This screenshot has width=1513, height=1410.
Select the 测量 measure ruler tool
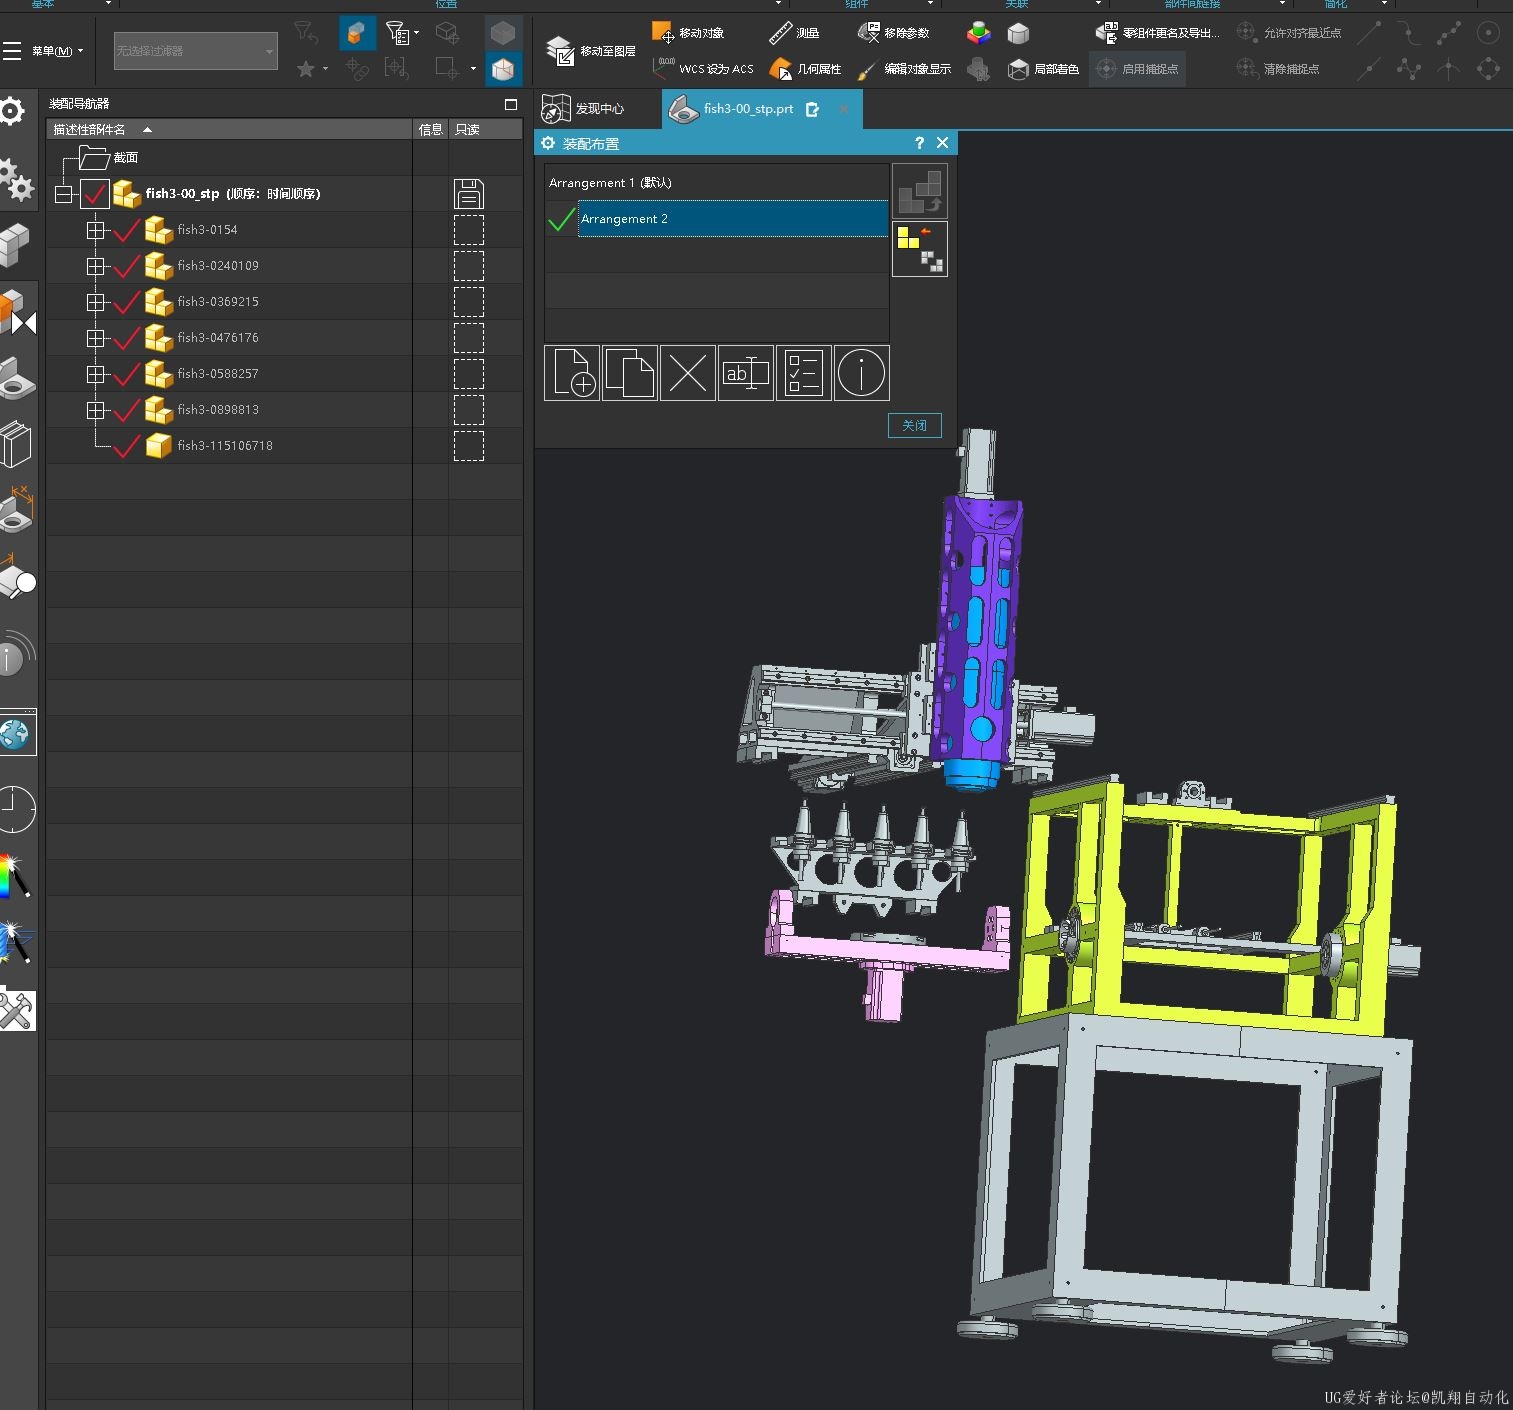[x=794, y=33]
